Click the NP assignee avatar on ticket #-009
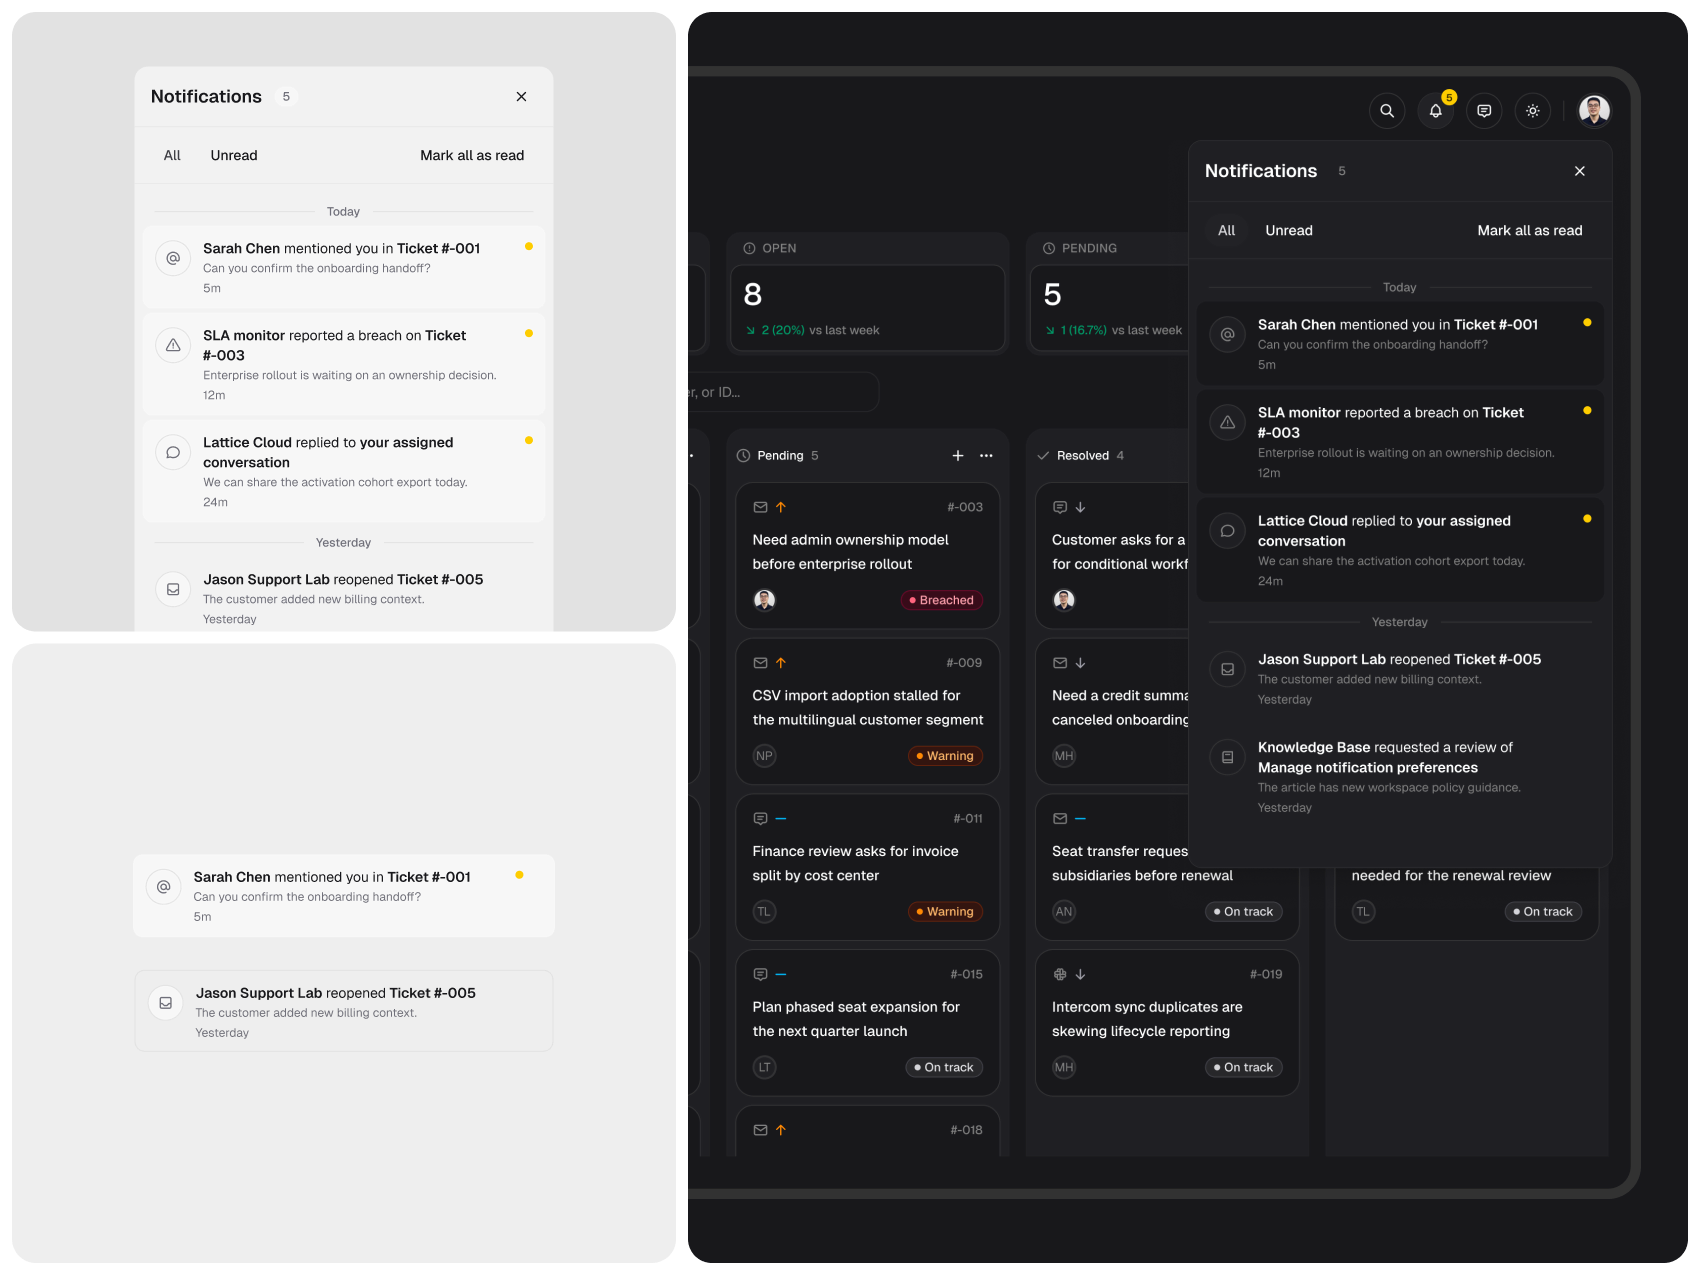This screenshot has width=1700, height=1275. (765, 756)
